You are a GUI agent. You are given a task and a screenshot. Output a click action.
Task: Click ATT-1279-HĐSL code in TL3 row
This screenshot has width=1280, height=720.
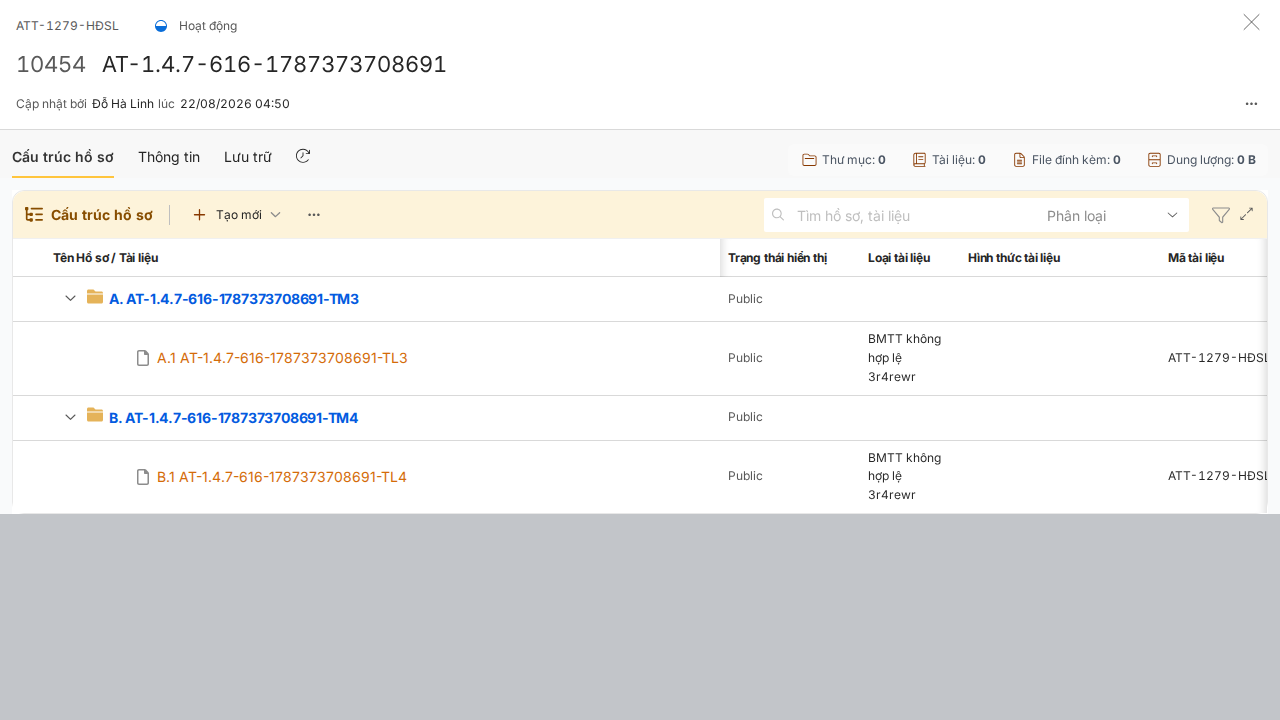click(1217, 358)
